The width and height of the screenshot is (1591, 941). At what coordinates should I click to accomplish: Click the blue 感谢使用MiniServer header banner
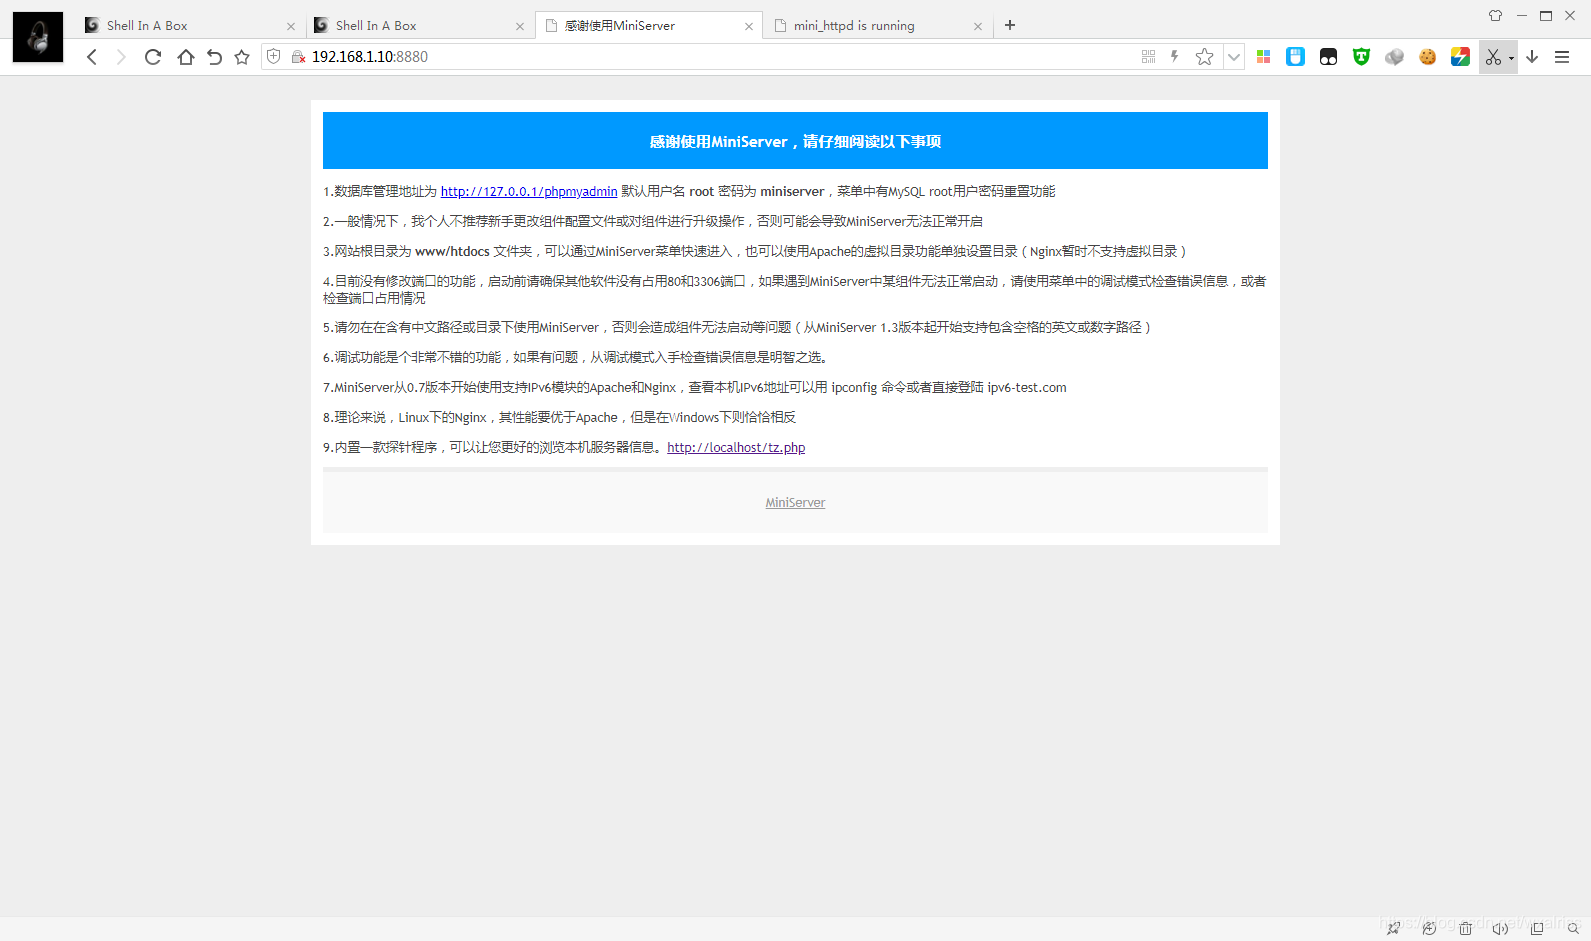(x=795, y=141)
